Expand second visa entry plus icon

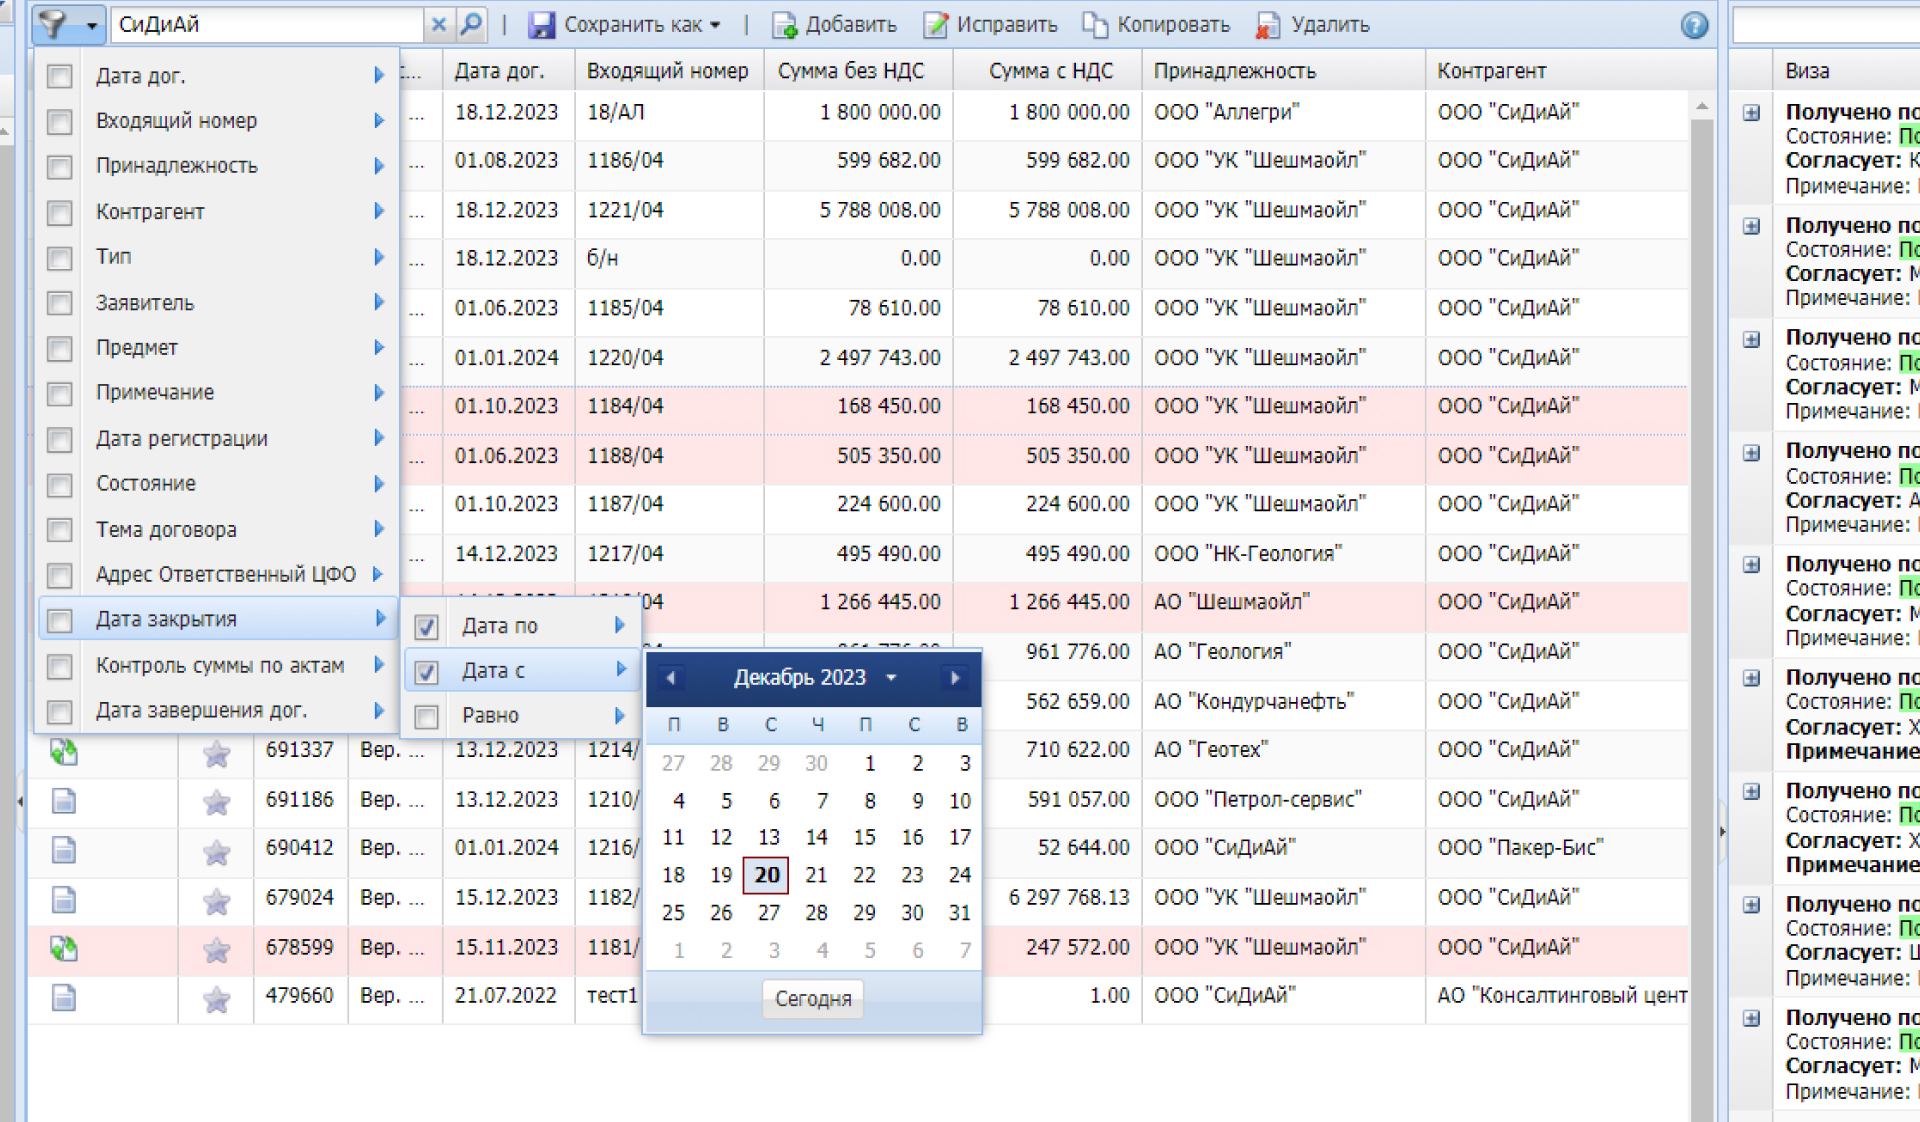point(1751,226)
